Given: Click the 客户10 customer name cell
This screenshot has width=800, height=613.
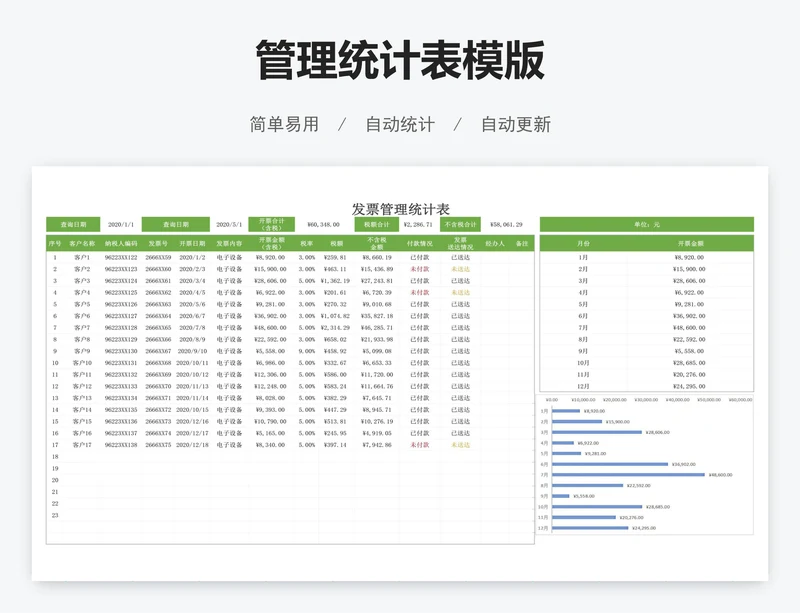Looking at the screenshot, I should [82, 363].
